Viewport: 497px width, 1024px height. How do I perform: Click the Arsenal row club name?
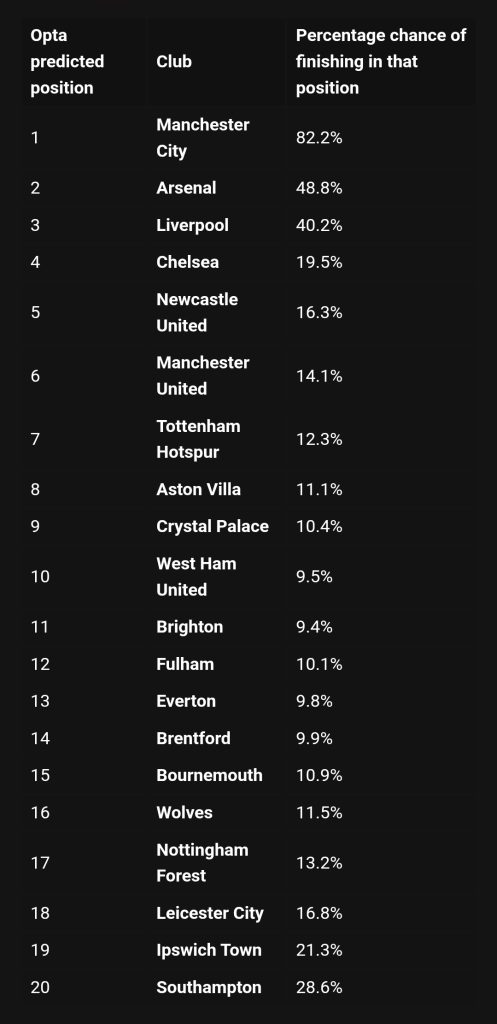point(186,188)
